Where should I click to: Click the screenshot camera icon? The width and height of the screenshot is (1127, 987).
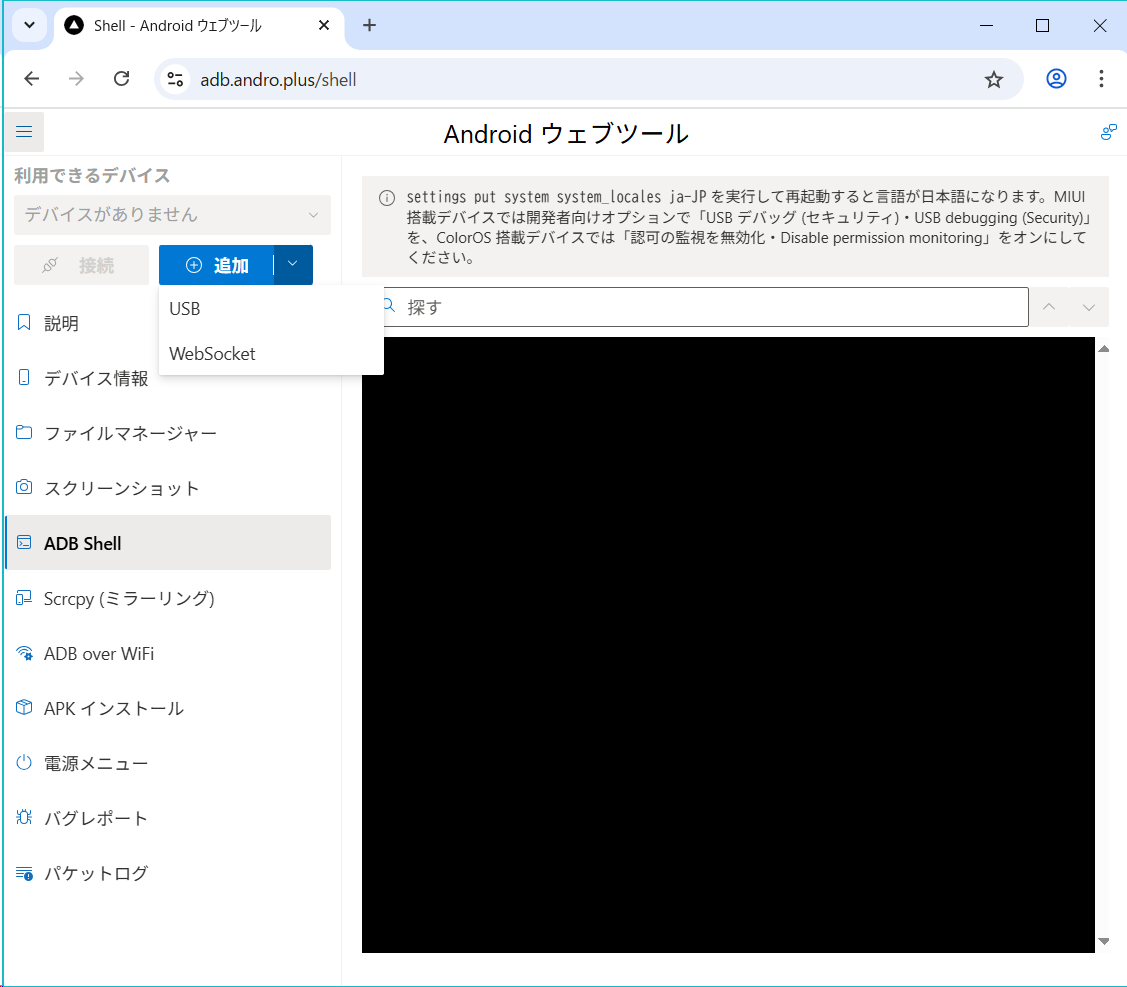coord(24,488)
